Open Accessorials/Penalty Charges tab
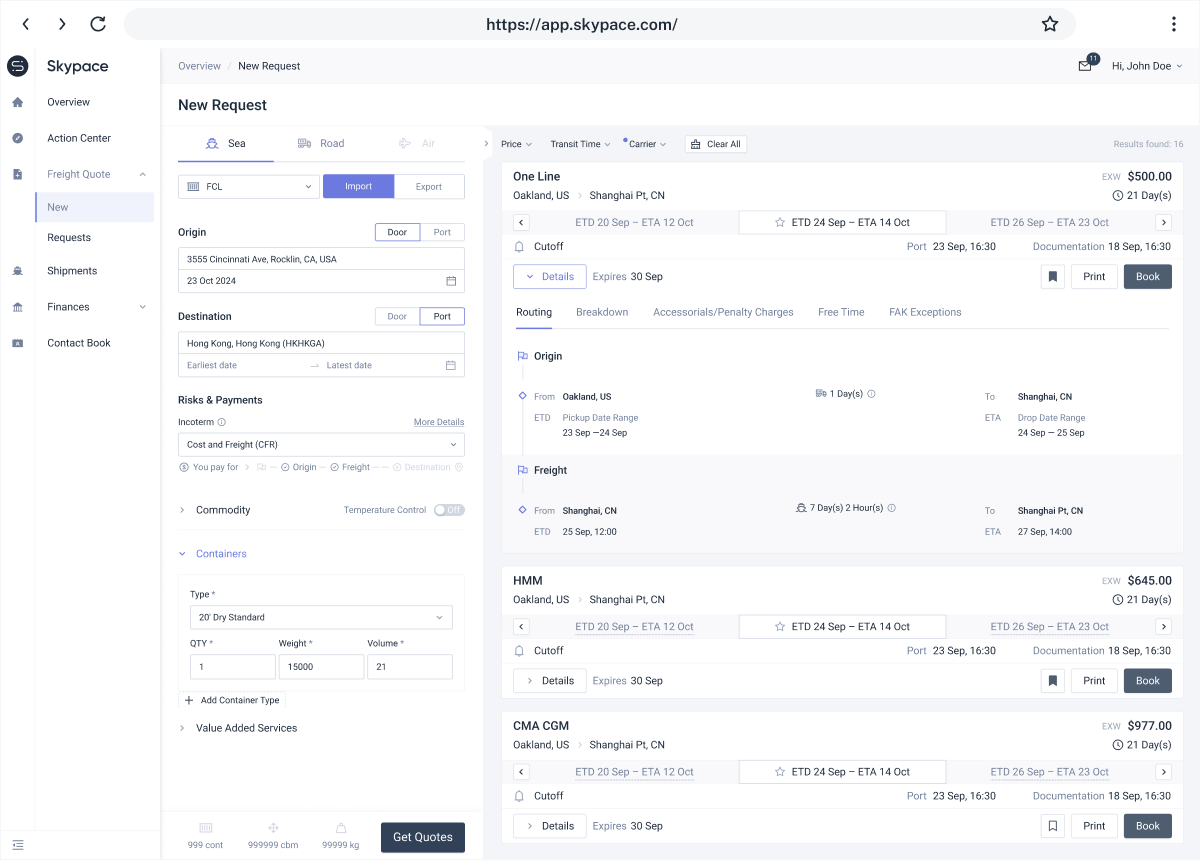The width and height of the screenshot is (1200, 861). (x=723, y=312)
